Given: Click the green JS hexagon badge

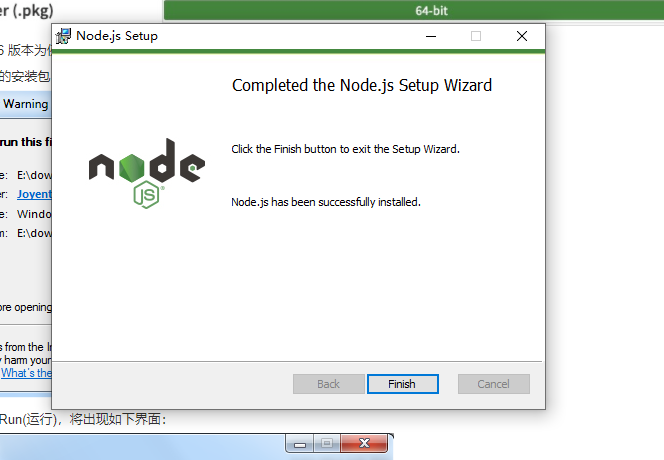Looking at the screenshot, I should (x=147, y=194).
